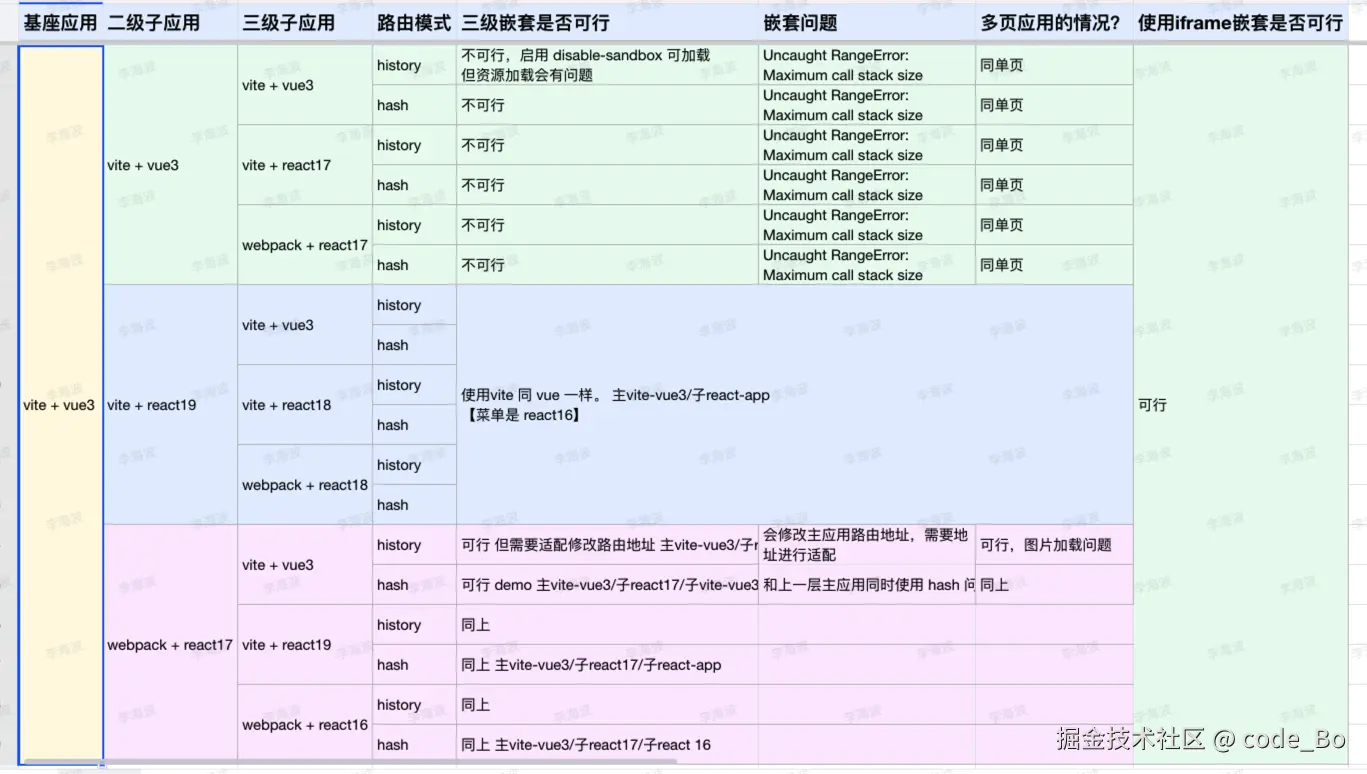Click the 可行，图片加载问题 cell
1367x774 pixels.
click(1054, 545)
